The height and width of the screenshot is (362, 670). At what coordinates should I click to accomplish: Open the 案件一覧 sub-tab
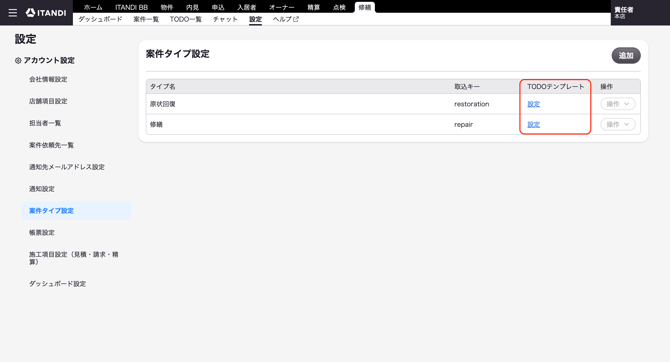[x=146, y=19]
